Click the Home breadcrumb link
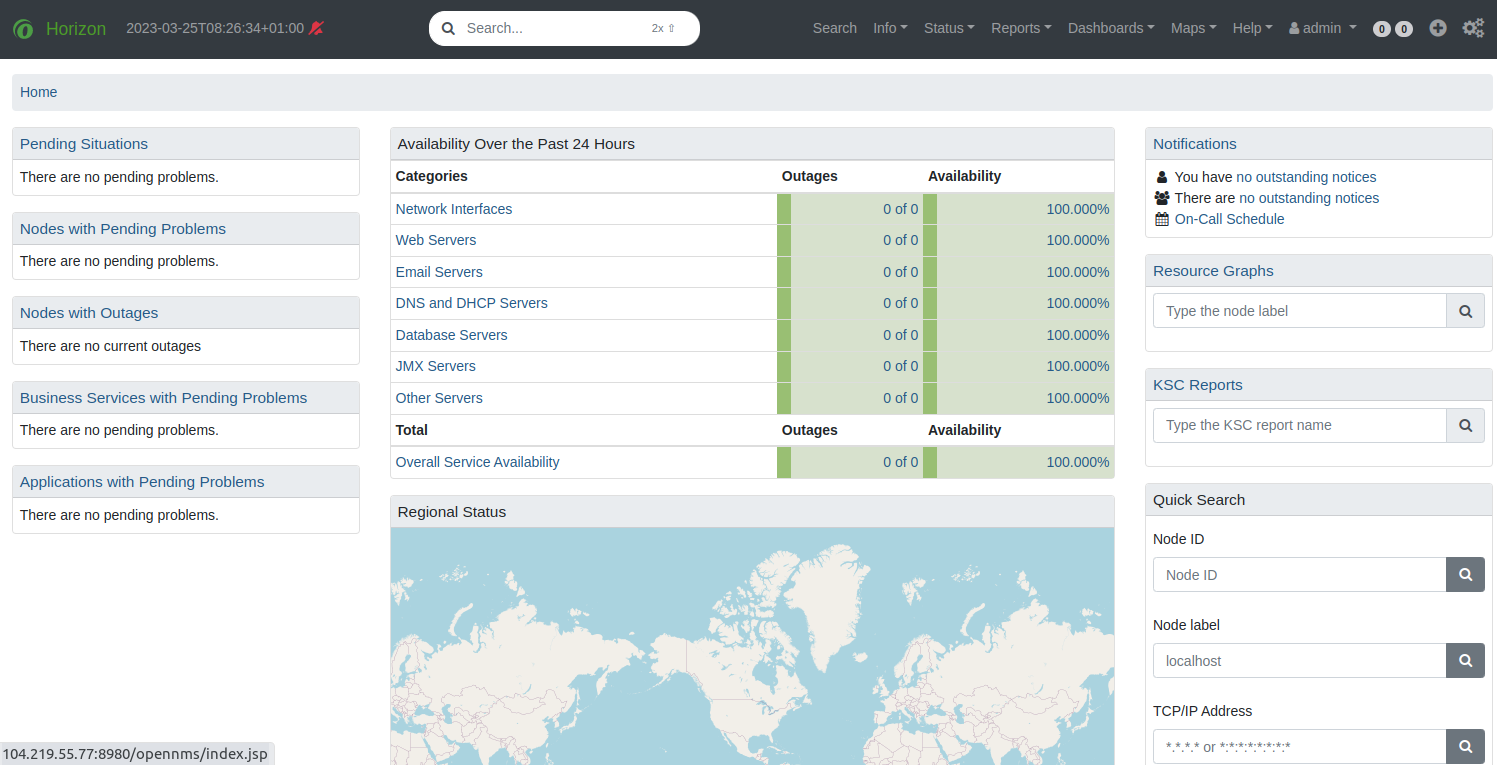1497x765 pixels. tap(38, 92)
